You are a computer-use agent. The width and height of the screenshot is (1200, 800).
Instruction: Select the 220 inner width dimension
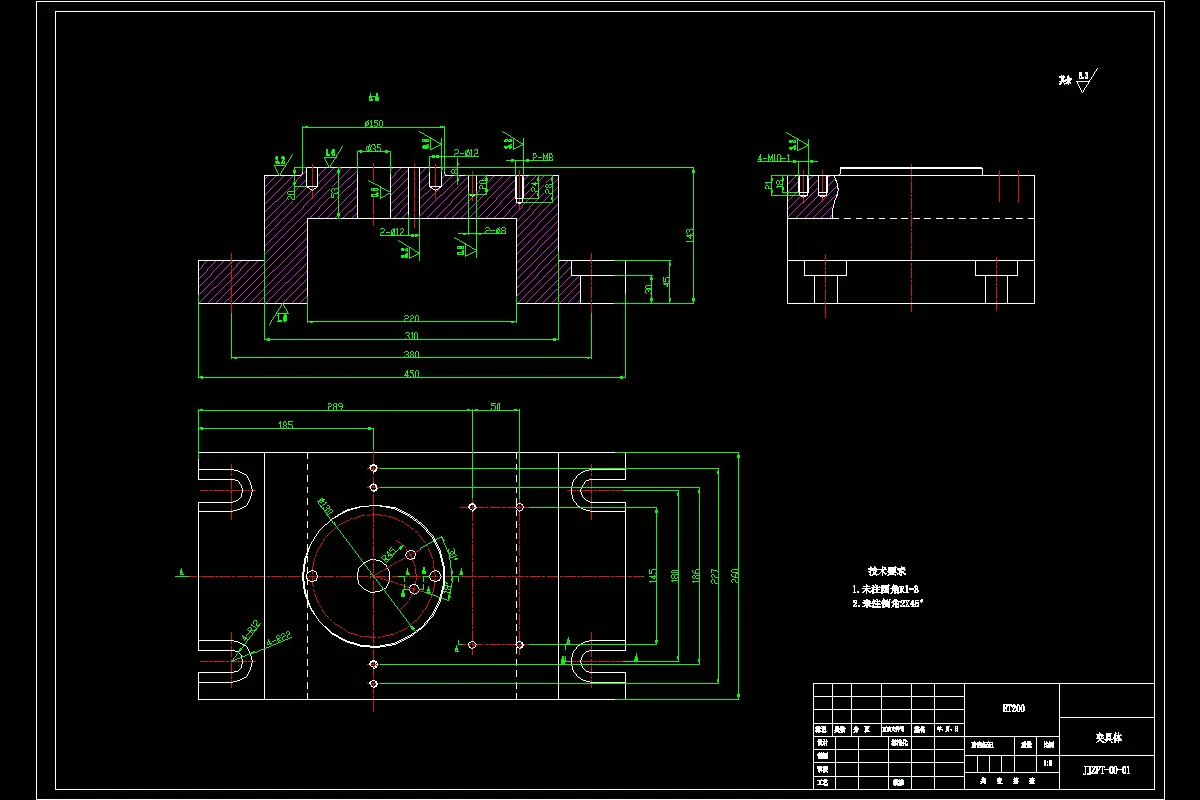click(x=411, y=318)
